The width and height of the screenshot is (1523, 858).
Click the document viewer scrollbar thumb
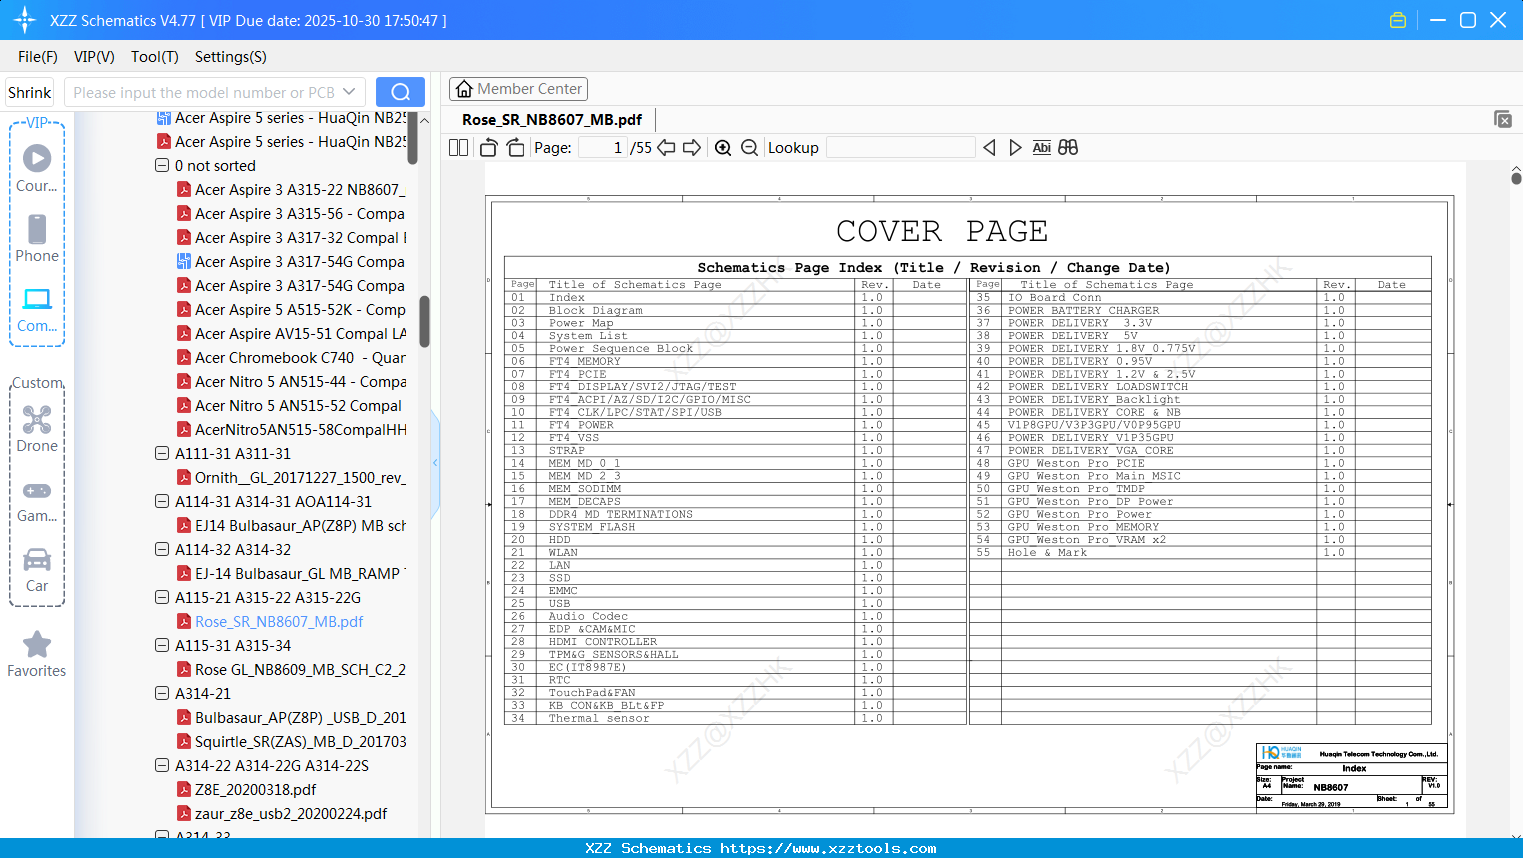1516,179
